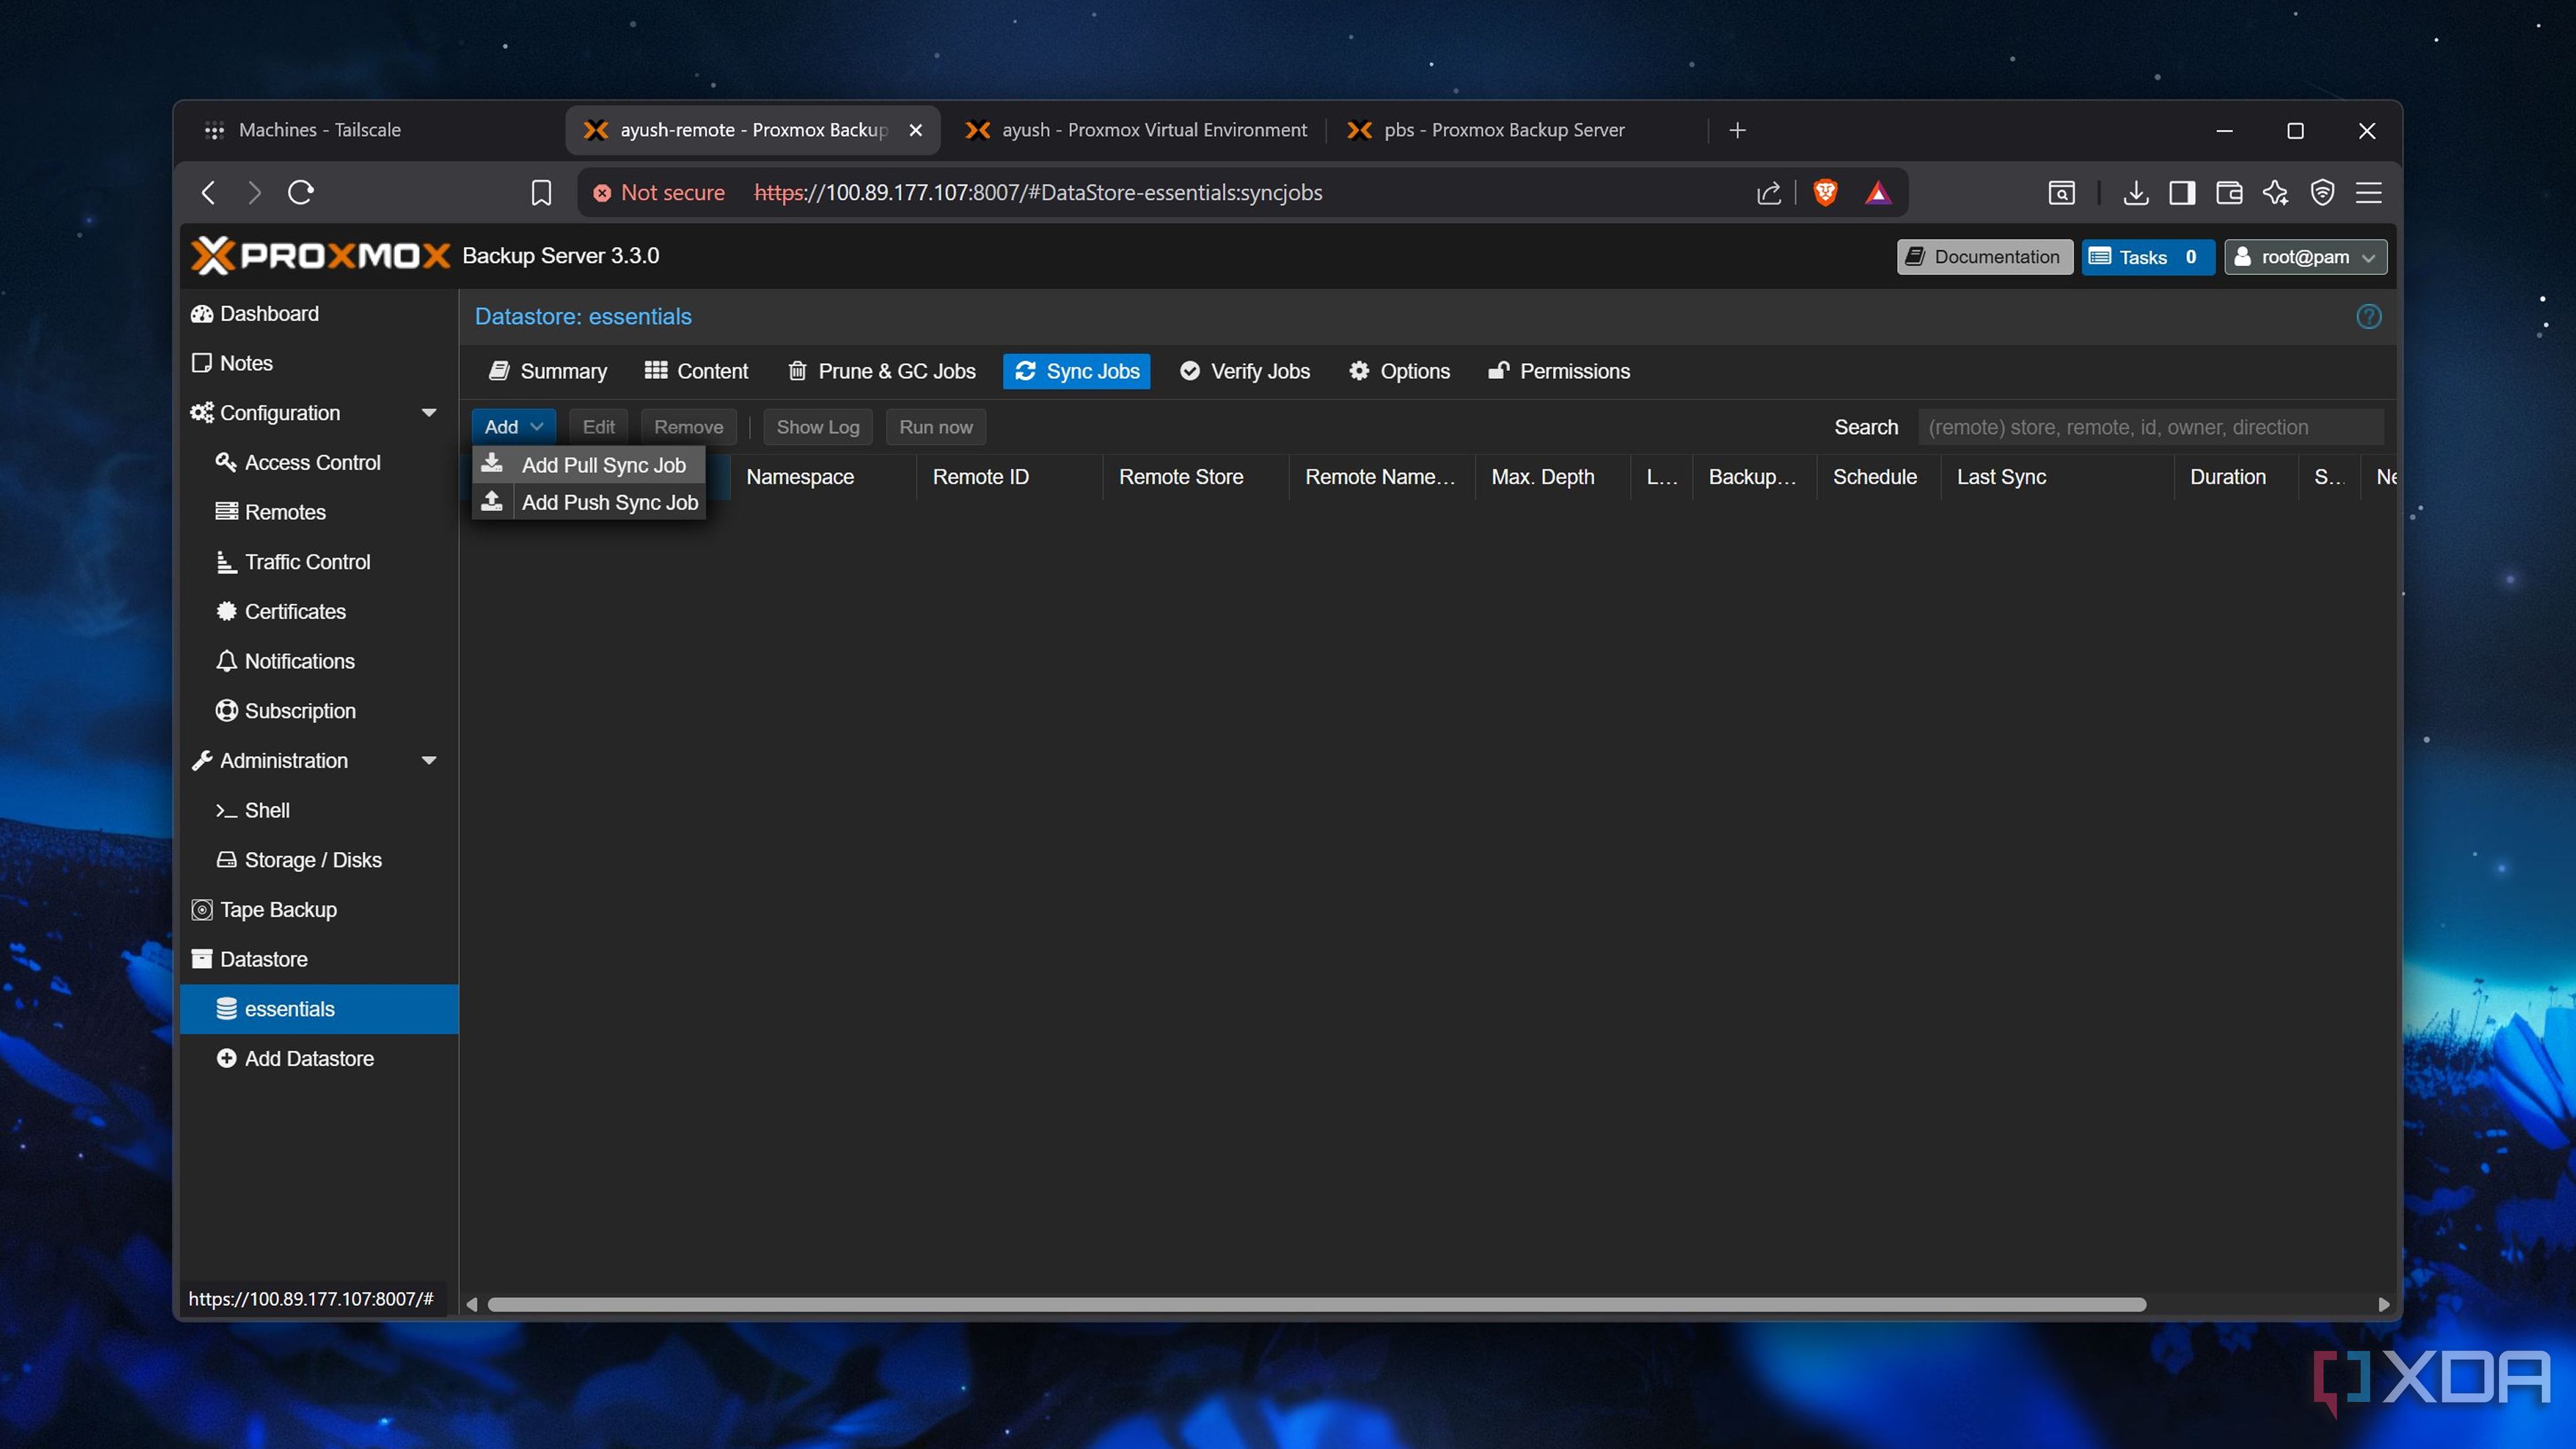
Task: Reload the current page
Action: coord(301,193)
